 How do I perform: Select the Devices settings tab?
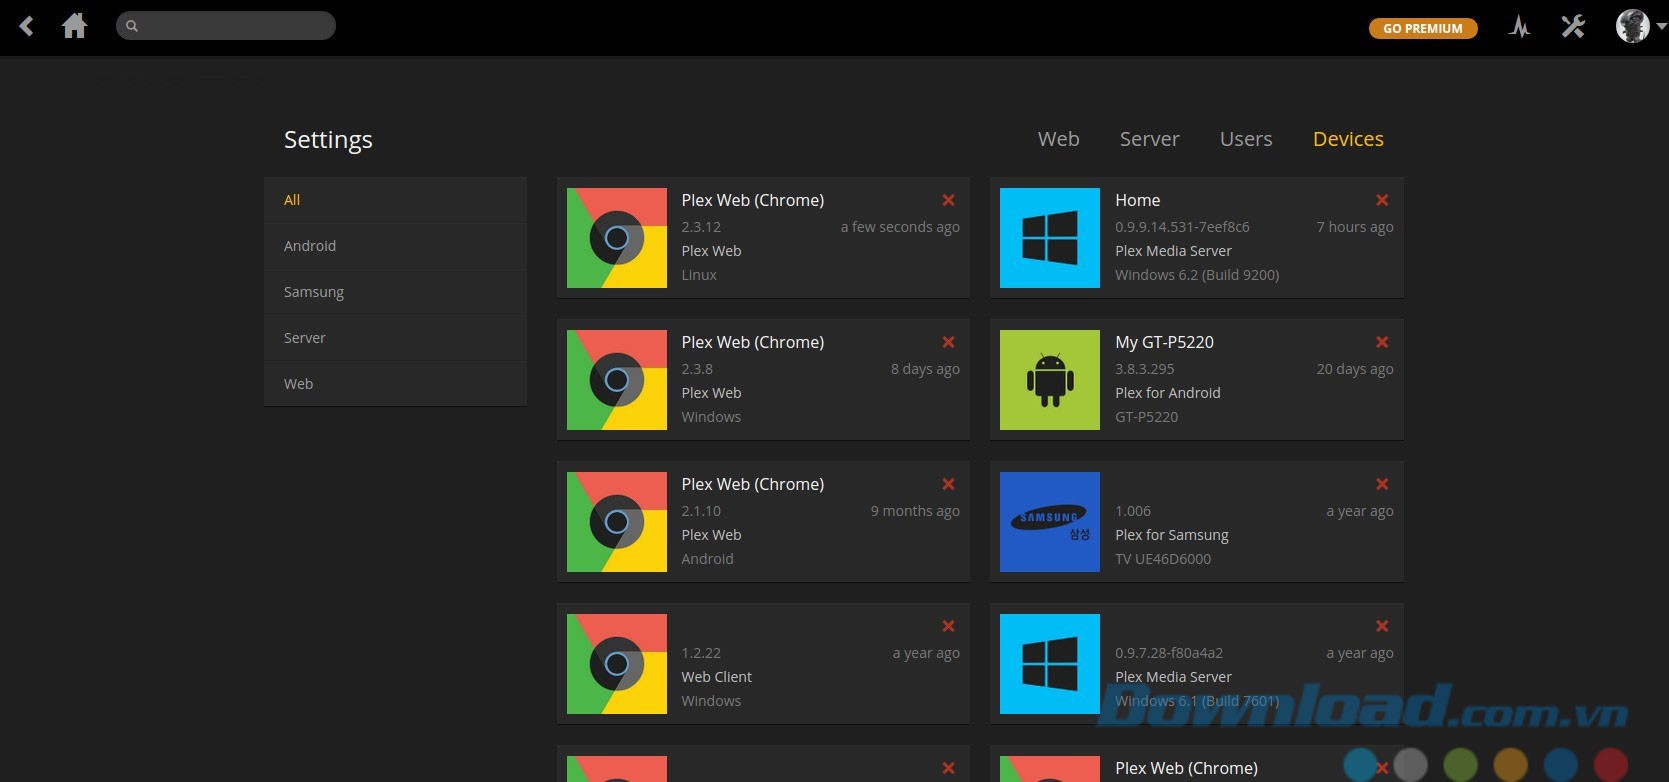[1347, 139]
